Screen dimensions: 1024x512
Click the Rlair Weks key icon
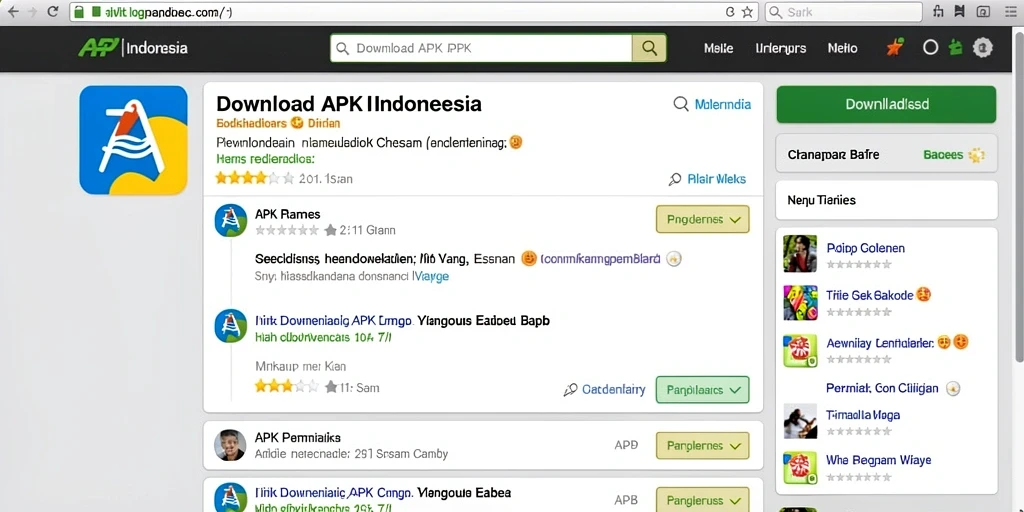coord(675,180)
